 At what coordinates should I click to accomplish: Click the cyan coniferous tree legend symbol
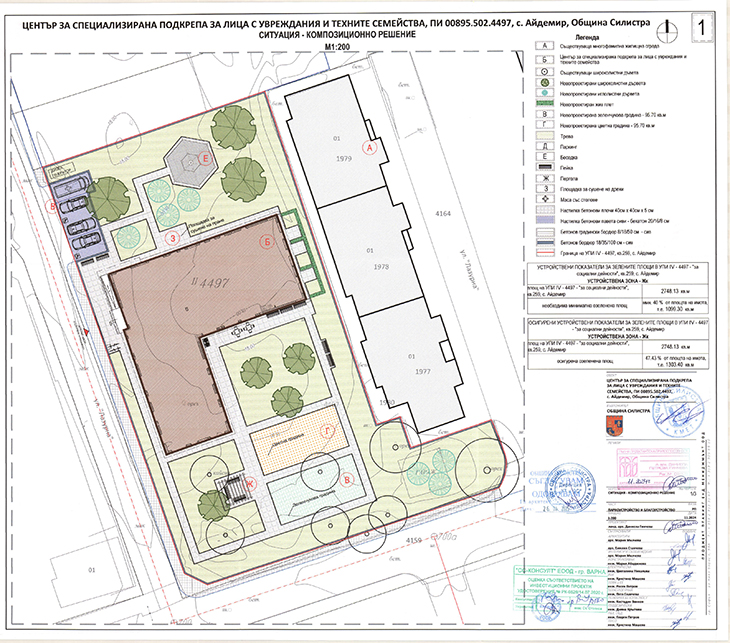pyautogui.click(x=543, y=93)
